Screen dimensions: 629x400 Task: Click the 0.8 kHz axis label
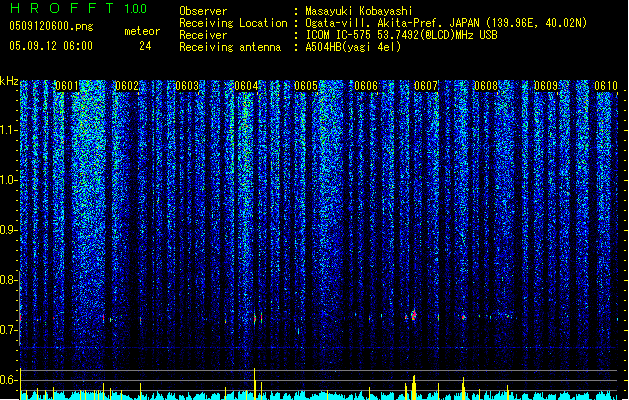point(9,280)
